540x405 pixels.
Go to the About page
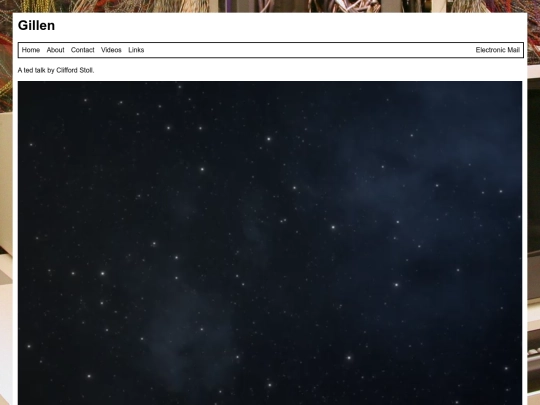click(55, 50)
